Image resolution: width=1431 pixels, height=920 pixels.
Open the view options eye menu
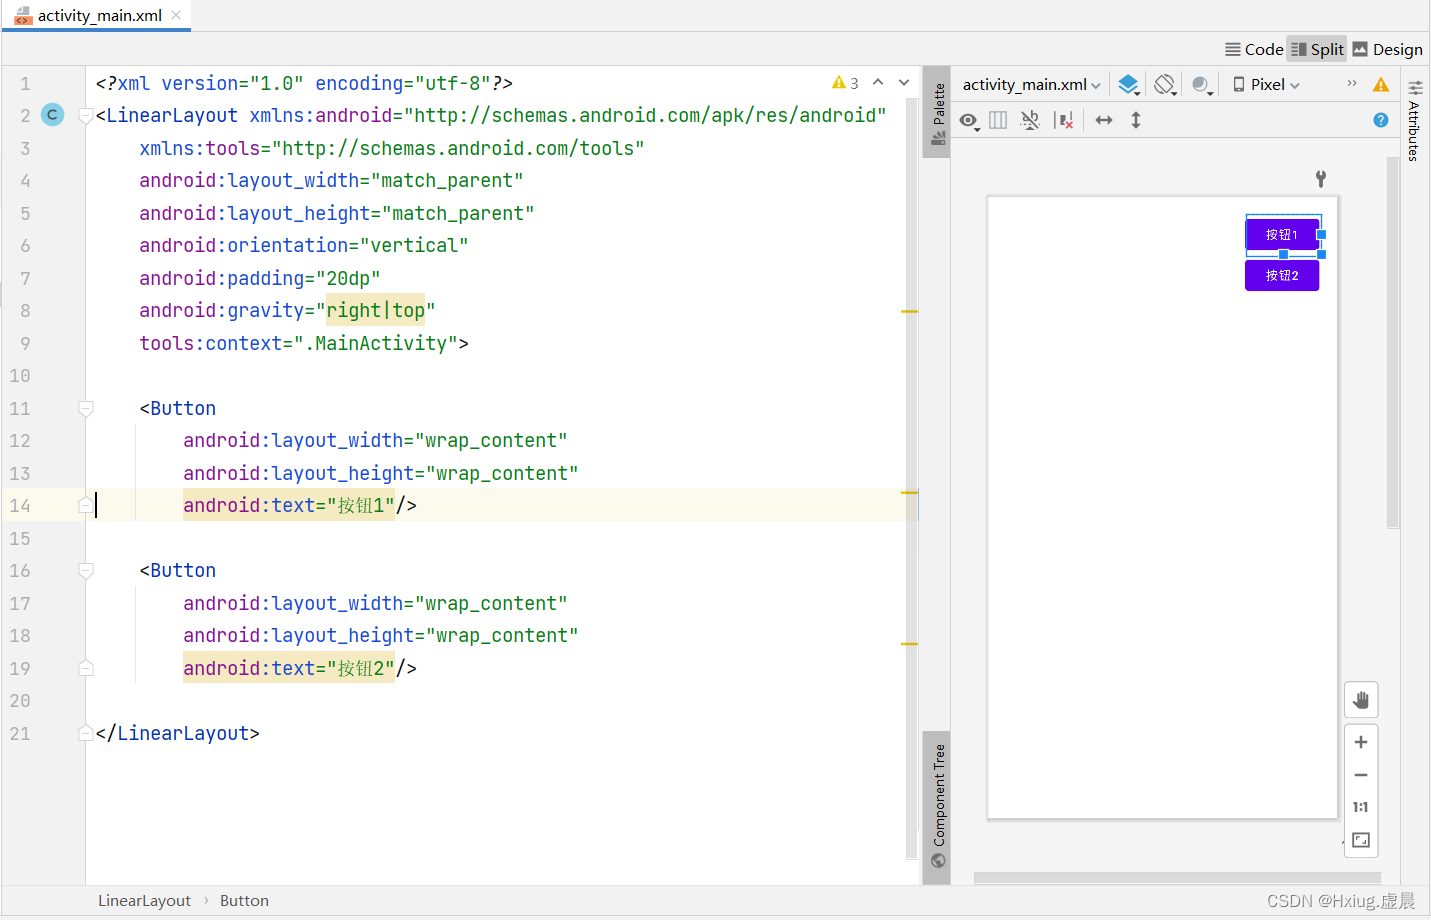click(x=969, y=121)
